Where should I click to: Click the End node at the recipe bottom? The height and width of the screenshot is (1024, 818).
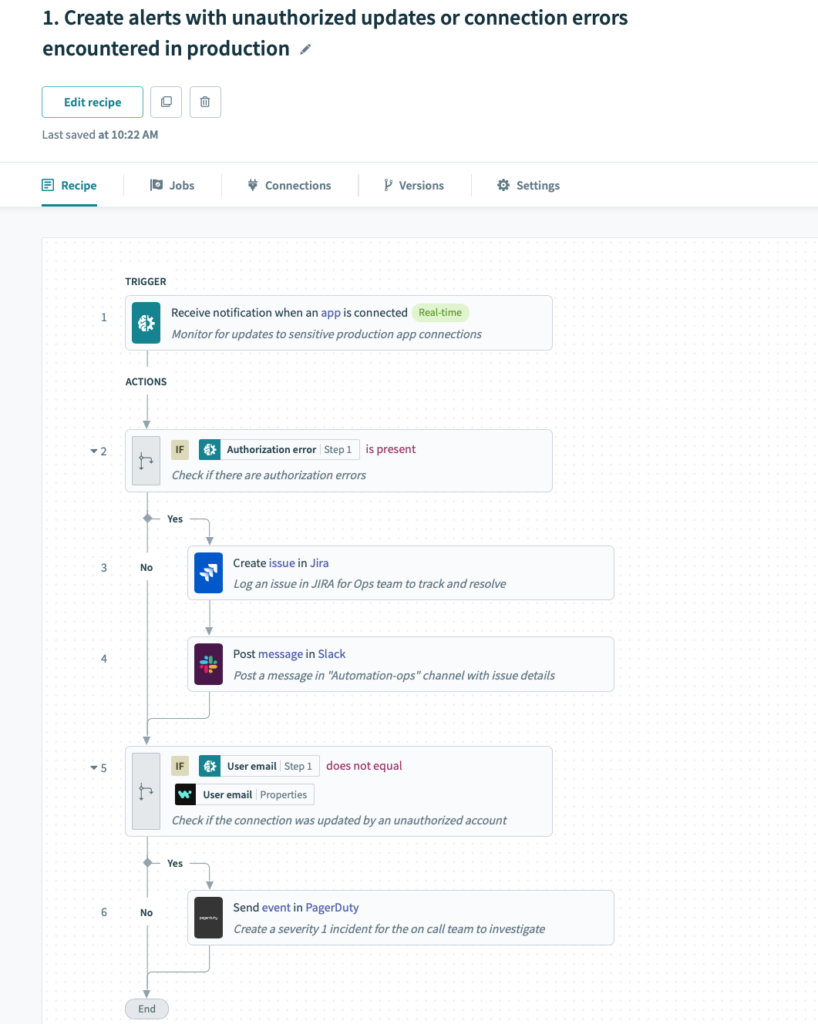tap(146, 1008)
